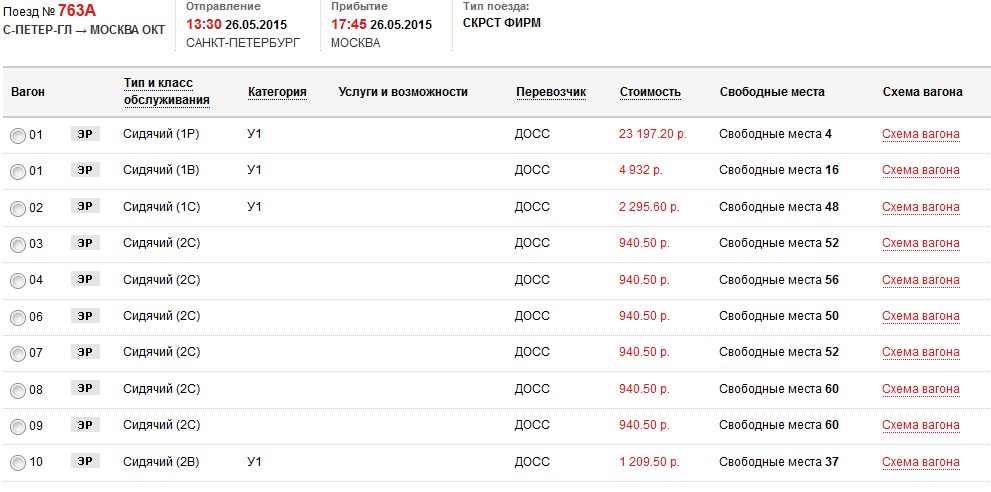Select wagon 02 radio button
This screenshot has width=991, height=492.
click(x=18, y=208)
